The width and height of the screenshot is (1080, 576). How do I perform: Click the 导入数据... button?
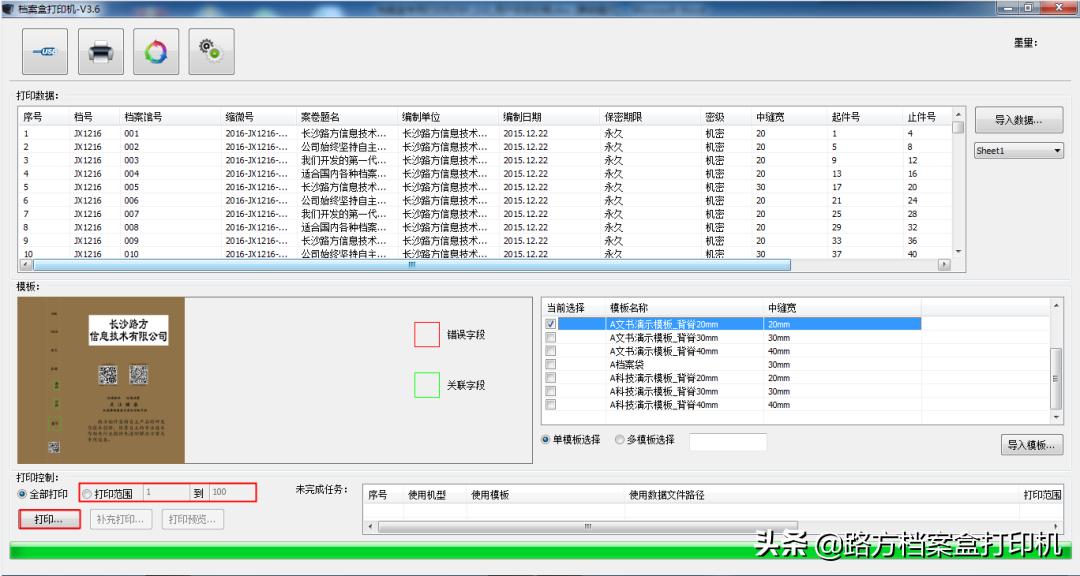1019,120
